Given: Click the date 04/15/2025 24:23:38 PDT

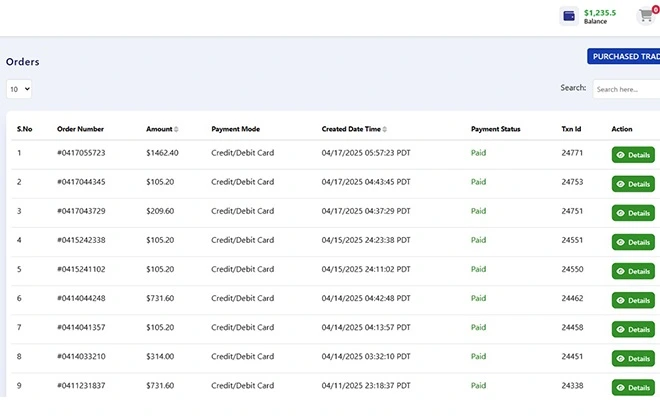Looking at the screenshot, I should pos(366,240).
